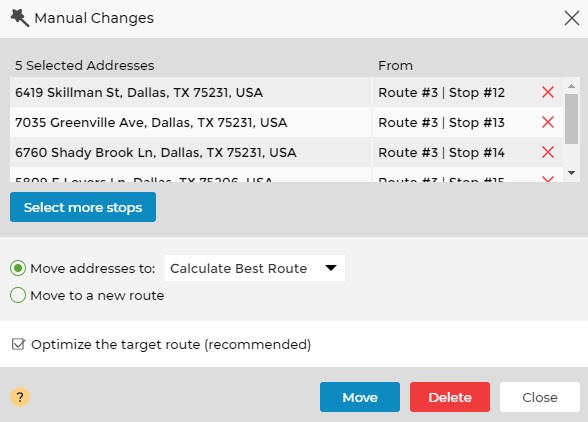This screenshot has width=588, height=422.
Task: Click the address list scroll up arrow
Action: [572, 86]
